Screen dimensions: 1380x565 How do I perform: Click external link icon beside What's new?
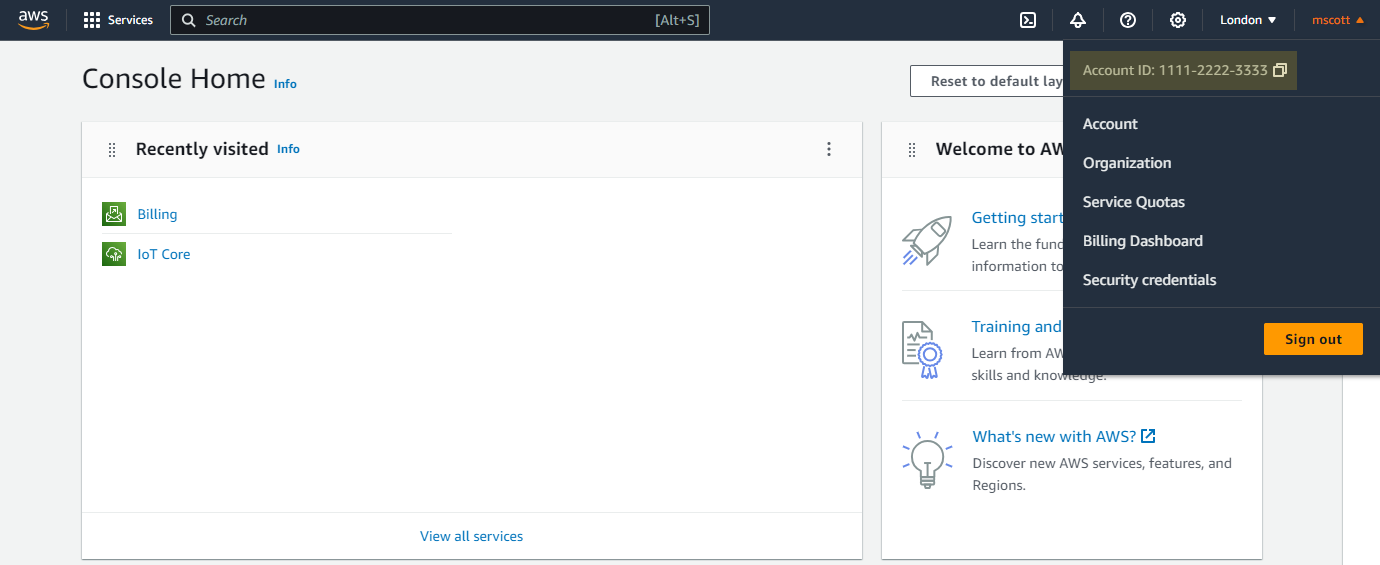(1149, 436)
